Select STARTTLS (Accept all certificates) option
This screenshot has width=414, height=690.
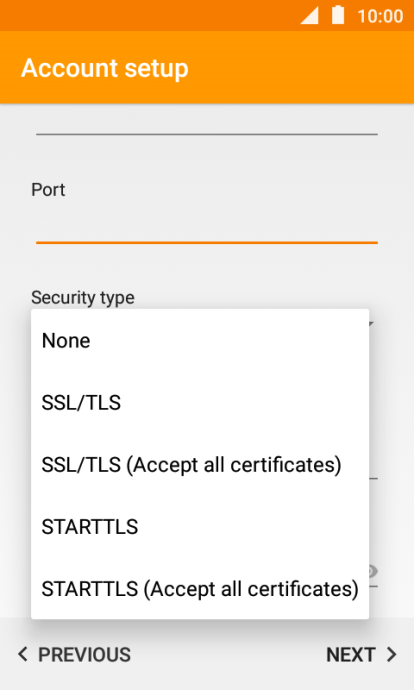coord(200,589)
